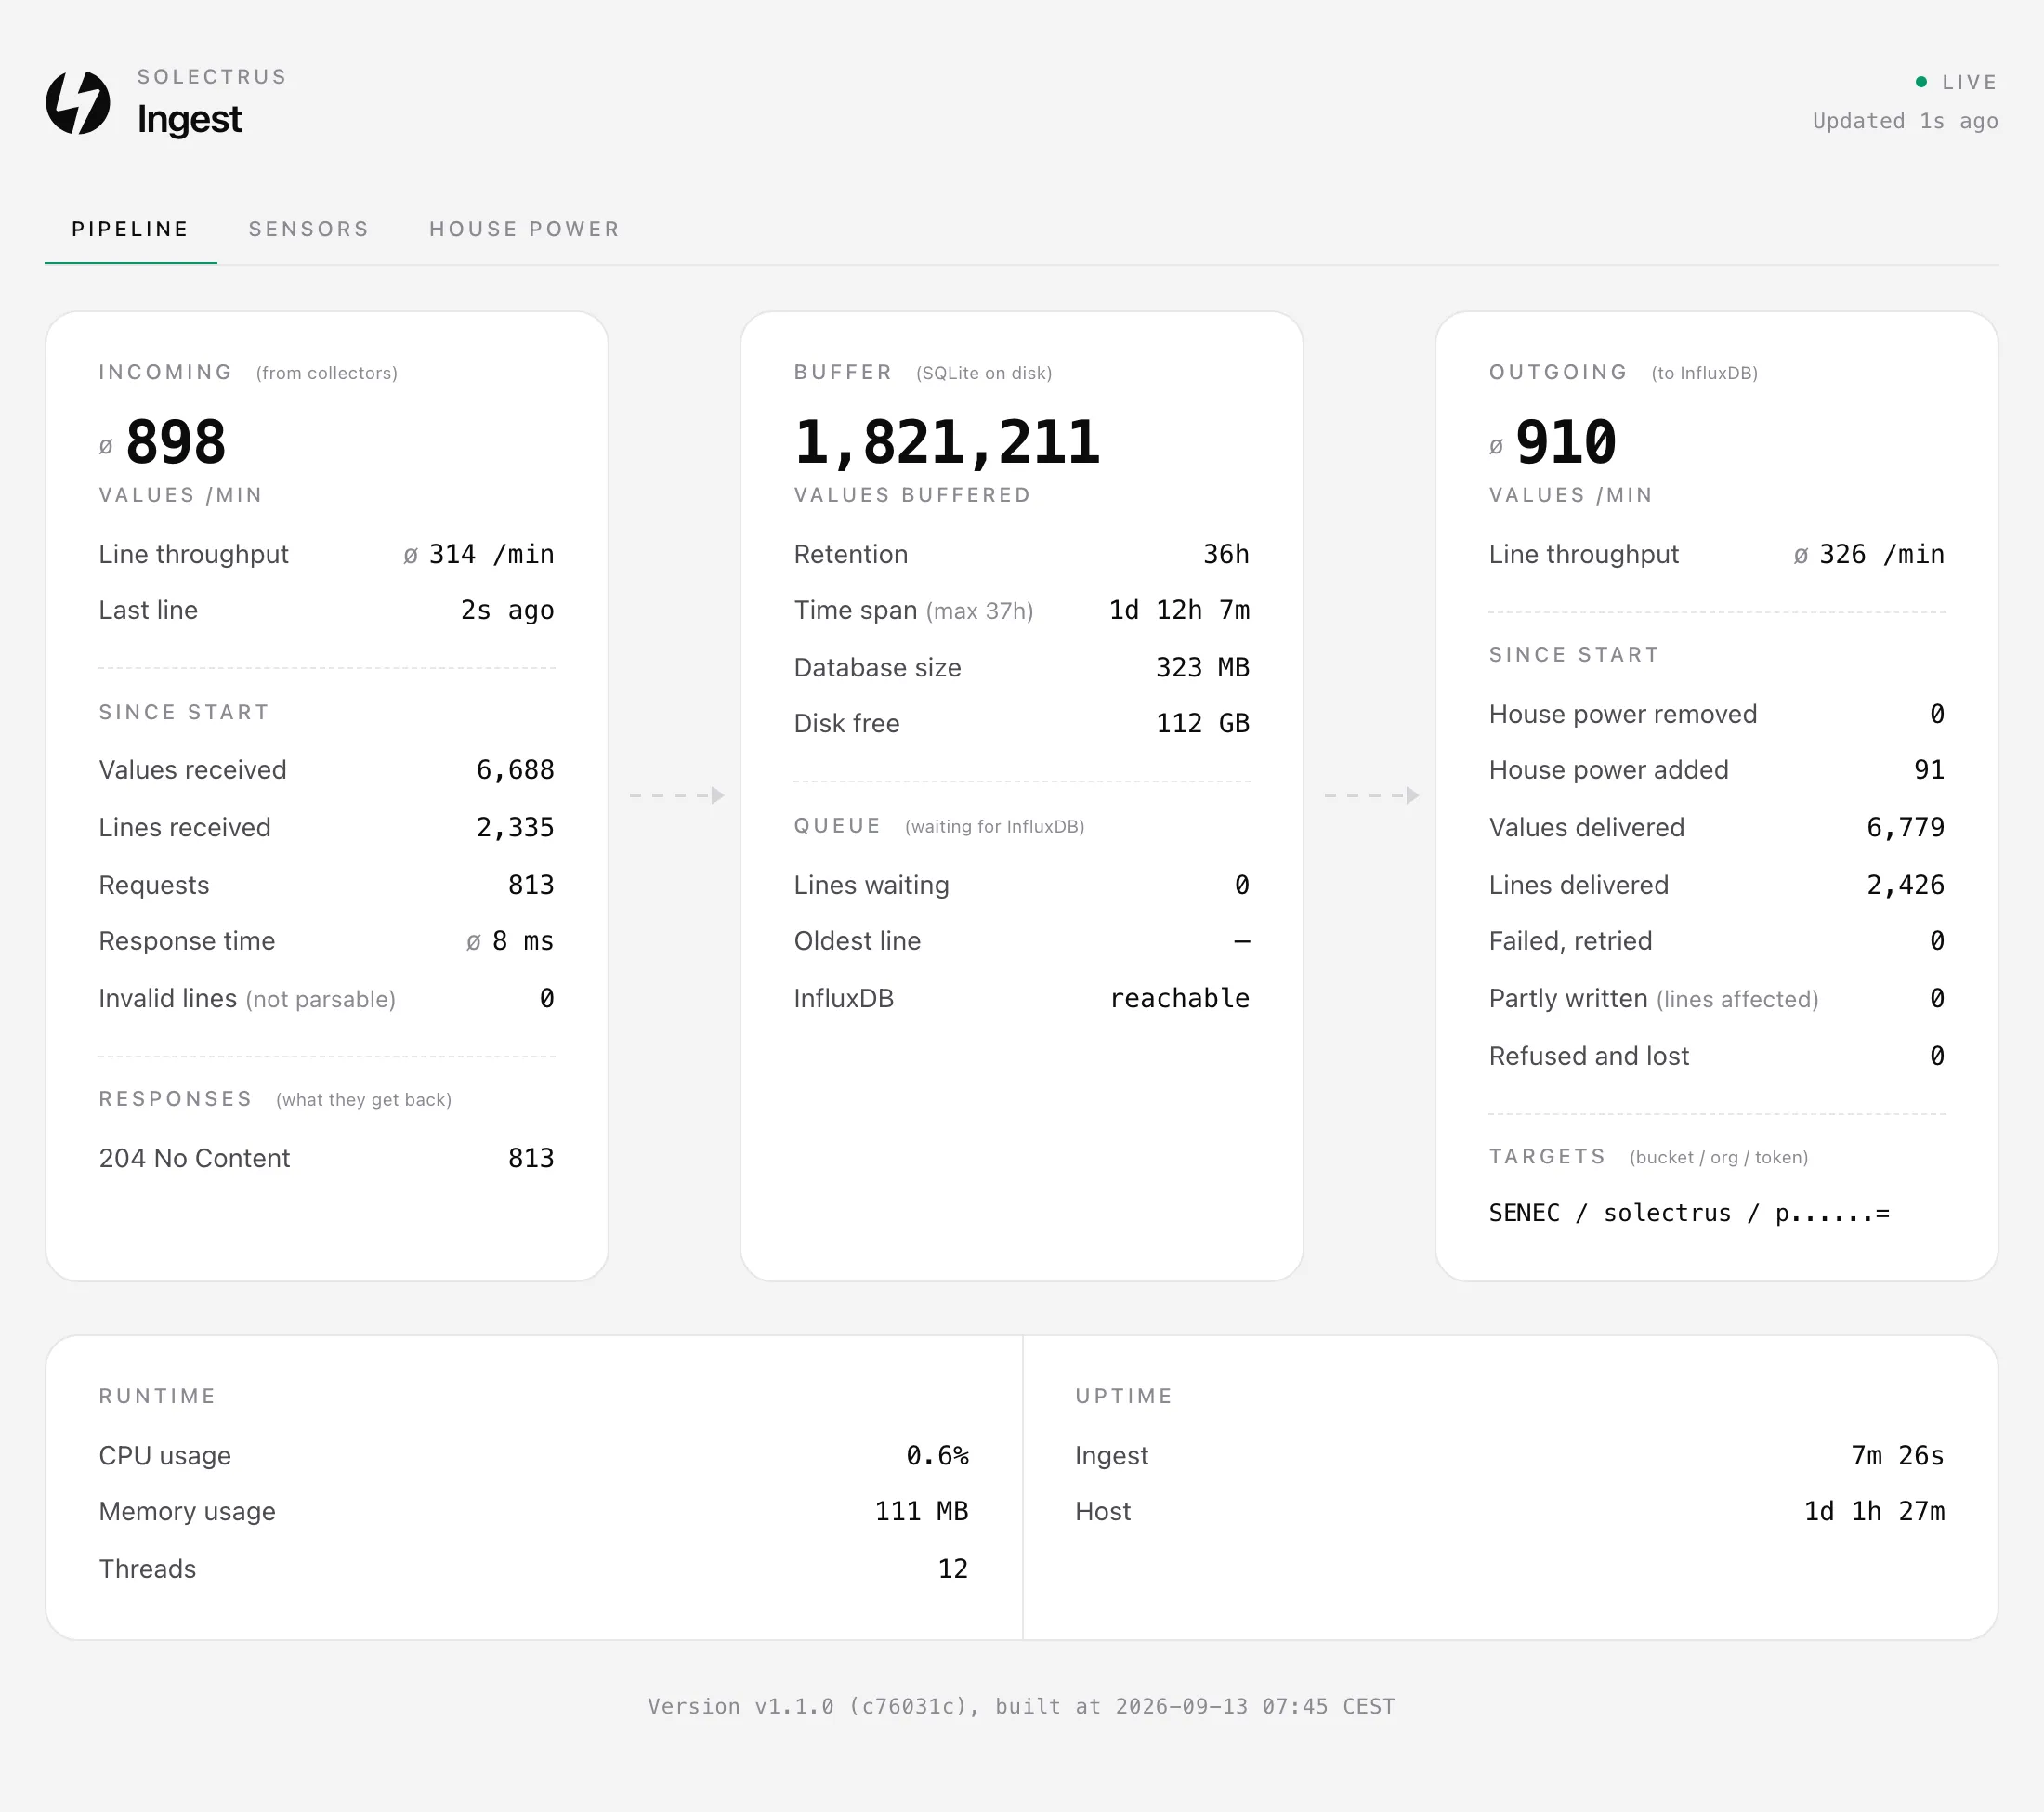Click the 'Updated 1s ago' text
This screenshot has width=2044, height=1812.
click(x=1905, y=121)
